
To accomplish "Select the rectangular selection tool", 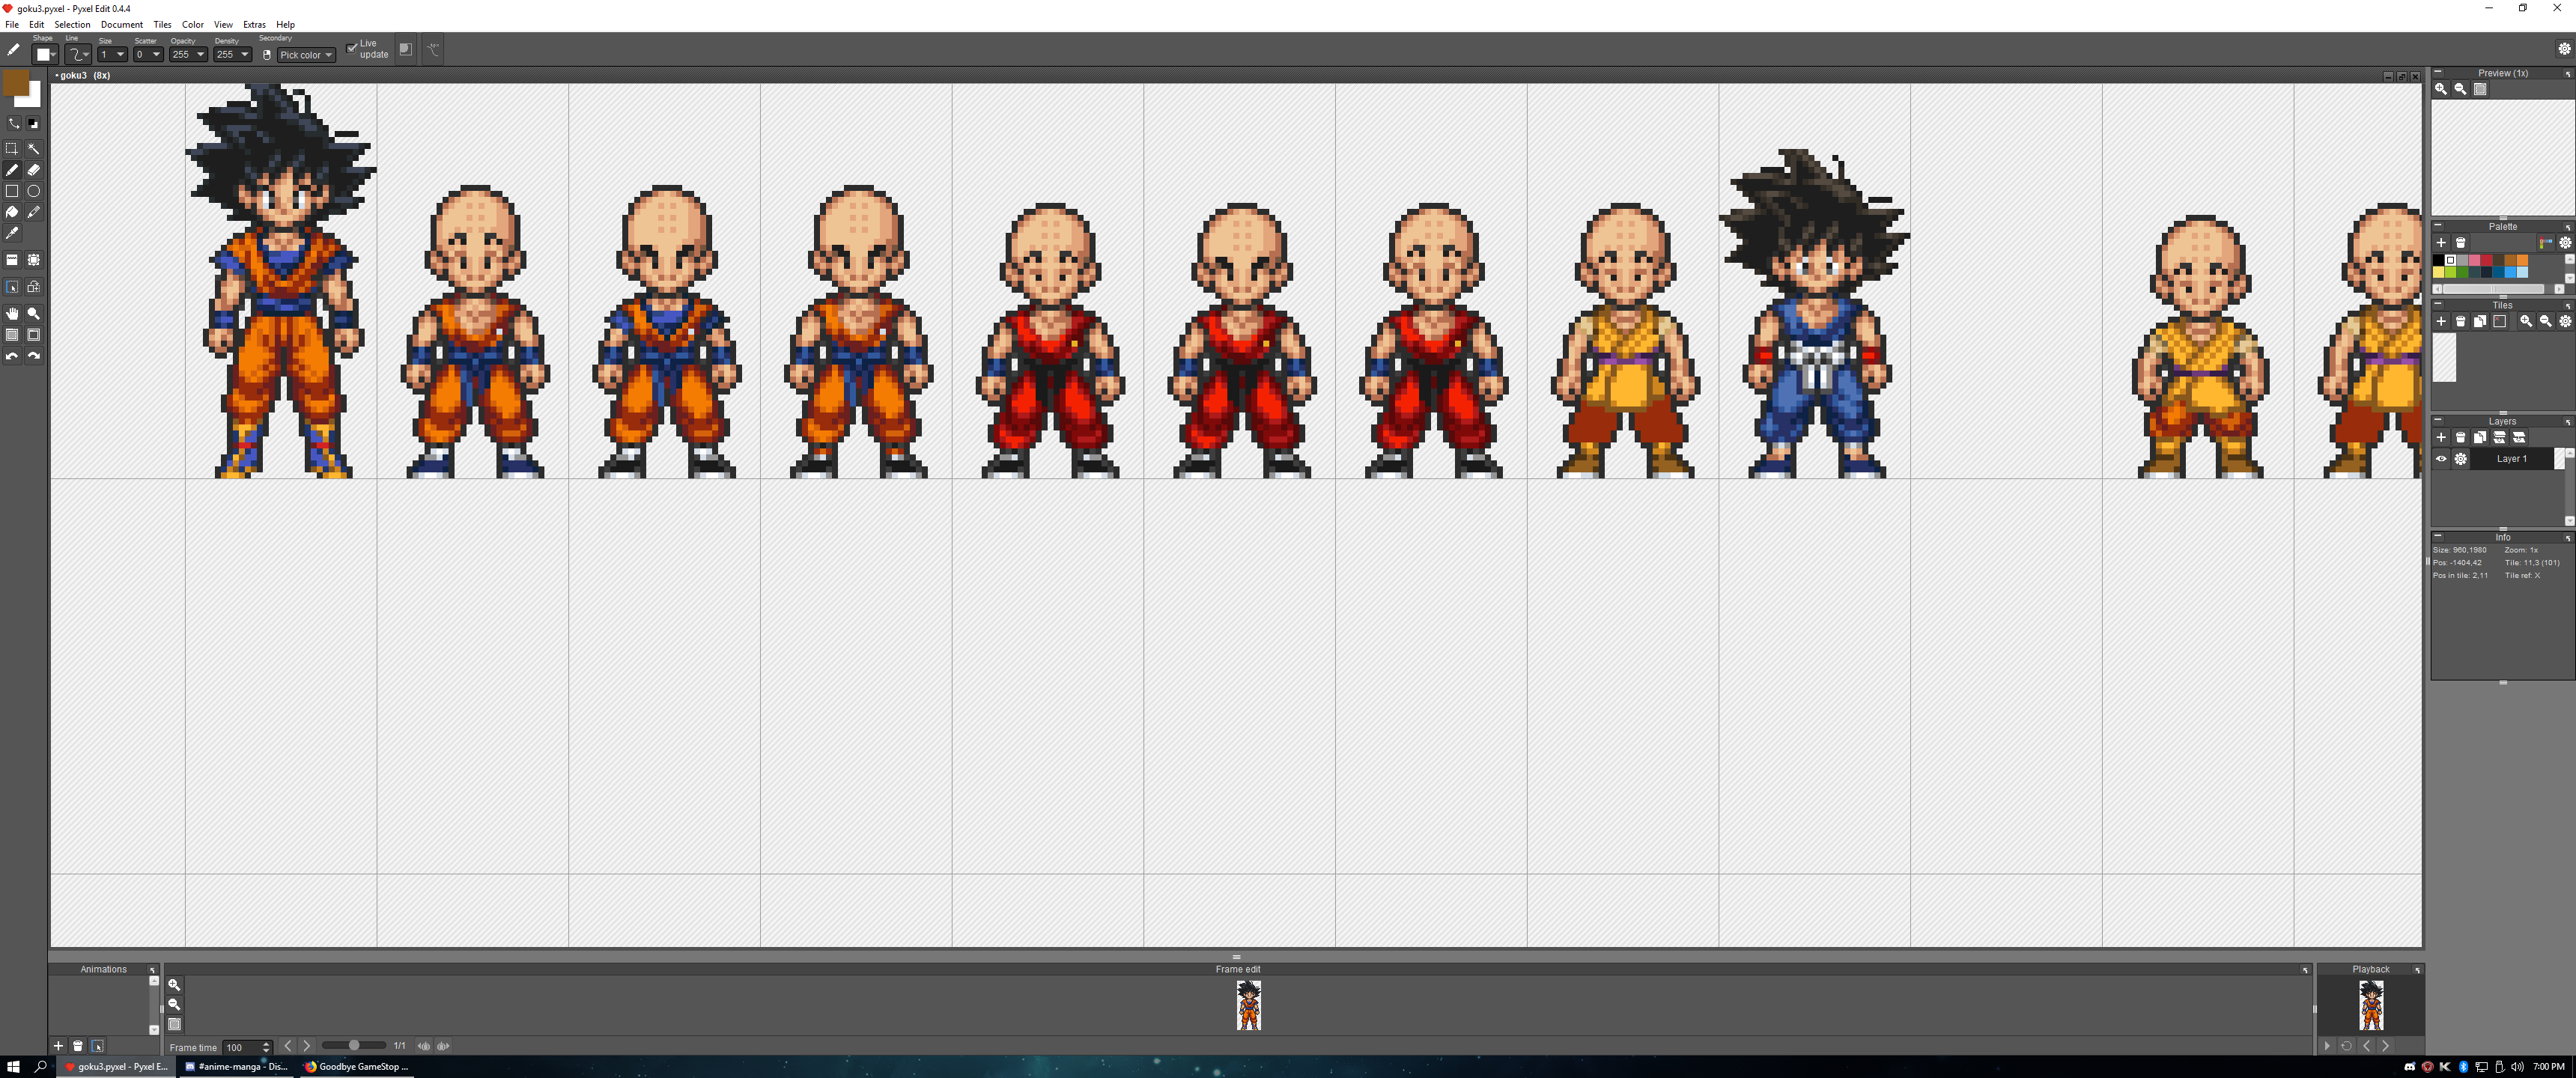I will (x=12, y=149).
